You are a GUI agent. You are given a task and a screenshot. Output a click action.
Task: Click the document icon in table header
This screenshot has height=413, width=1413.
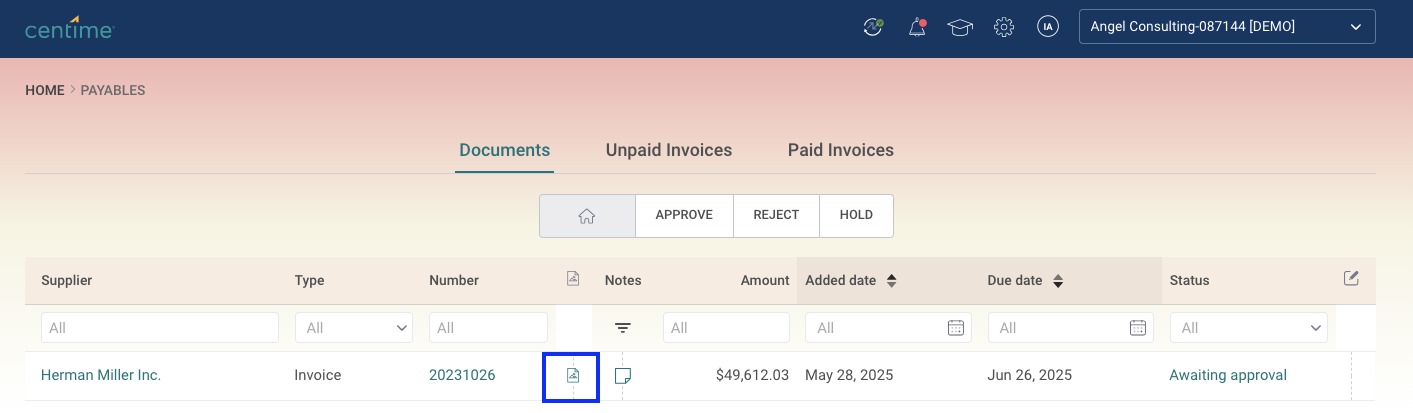coord(573,279)
